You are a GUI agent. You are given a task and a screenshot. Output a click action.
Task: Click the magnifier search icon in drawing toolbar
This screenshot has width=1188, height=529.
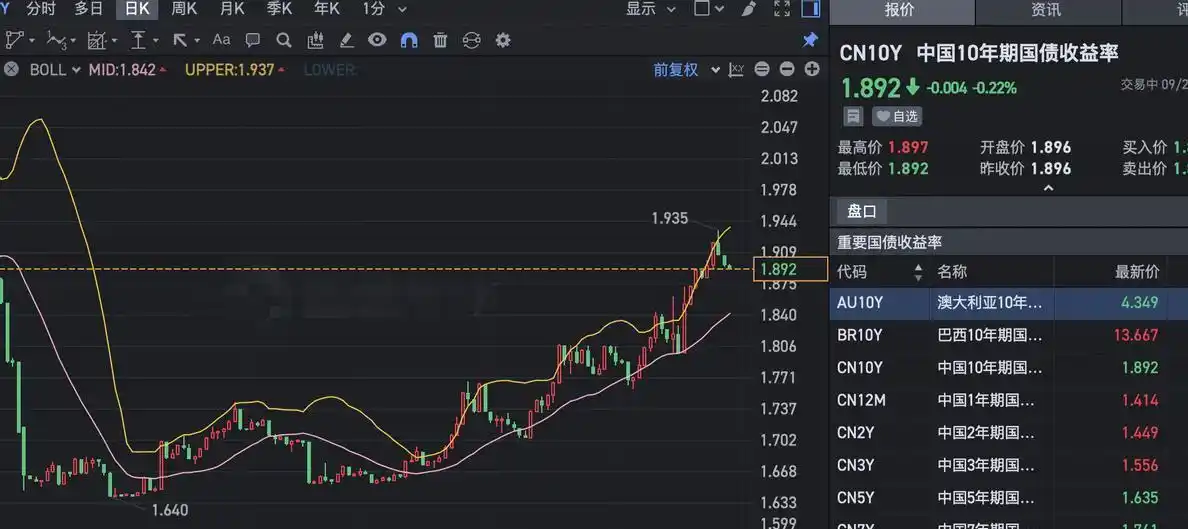[x=284, y=40]
